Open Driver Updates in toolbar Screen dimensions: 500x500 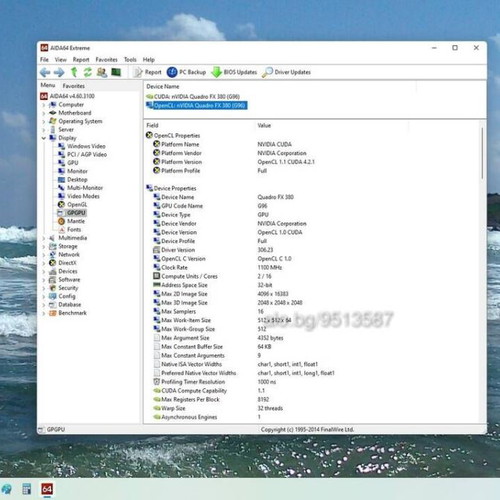coord(286,72)
